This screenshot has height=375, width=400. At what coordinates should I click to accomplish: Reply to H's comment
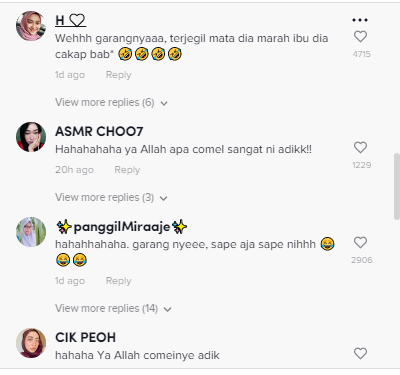pos(118,75)
